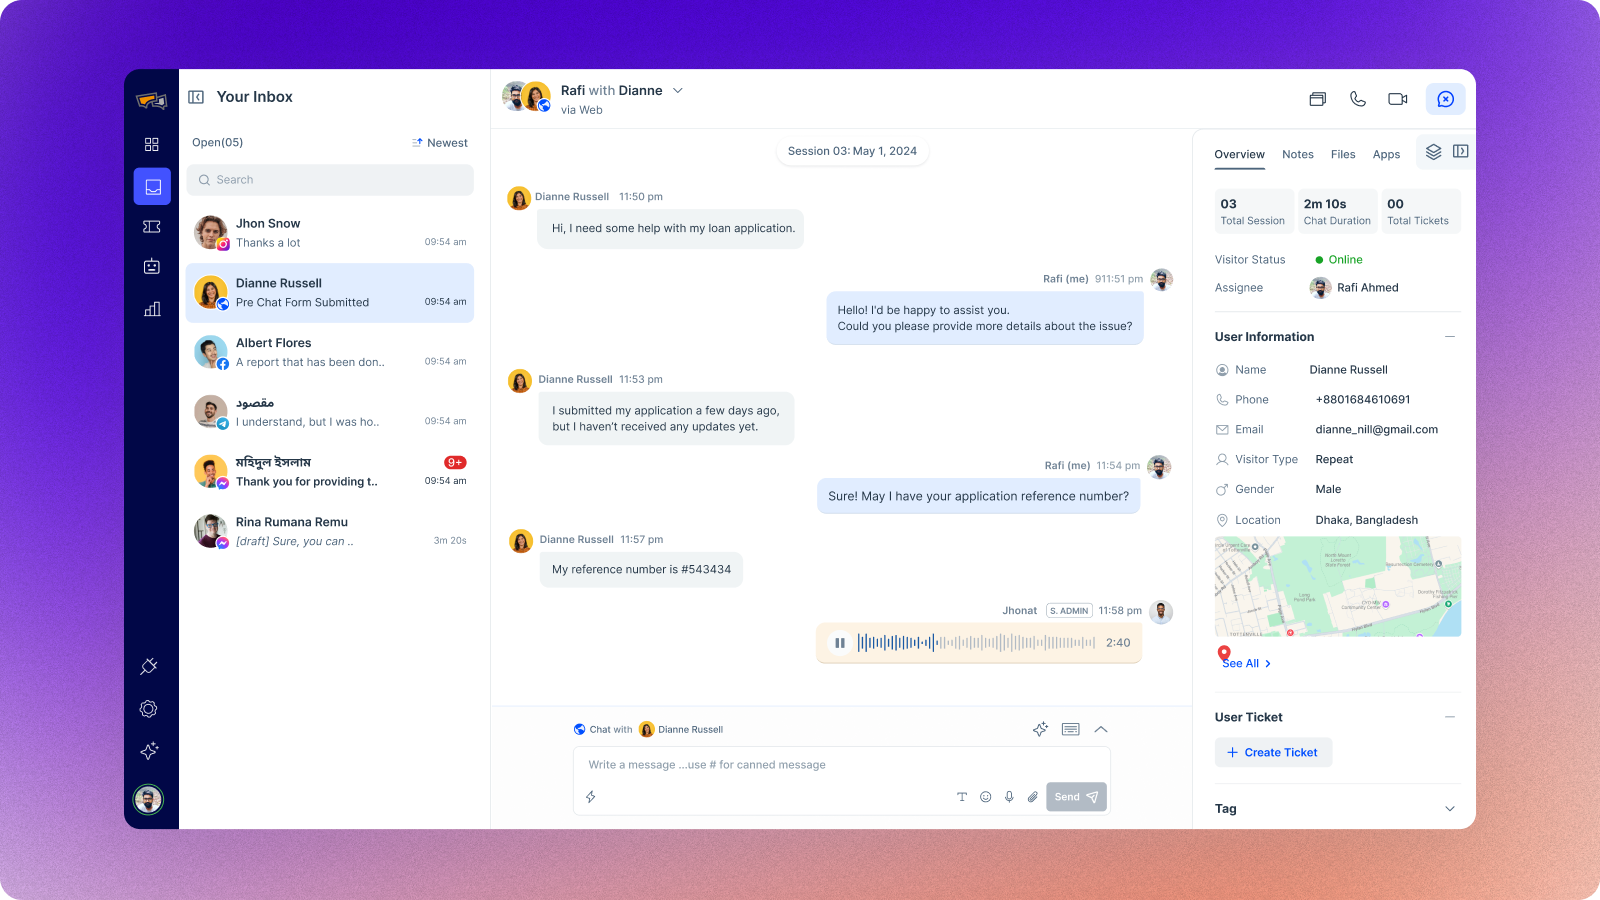Open the tickets icon in left sidebar

pos(152,227)
